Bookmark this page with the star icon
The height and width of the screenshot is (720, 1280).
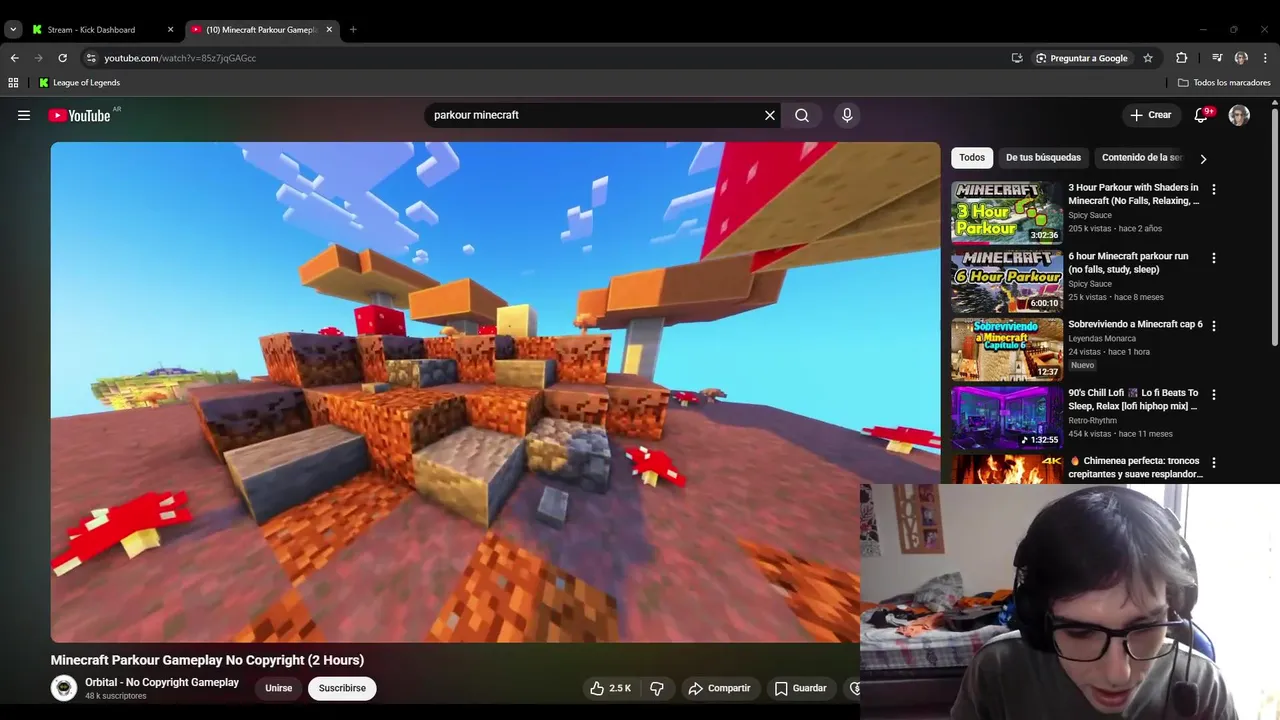coord(1148,58)
